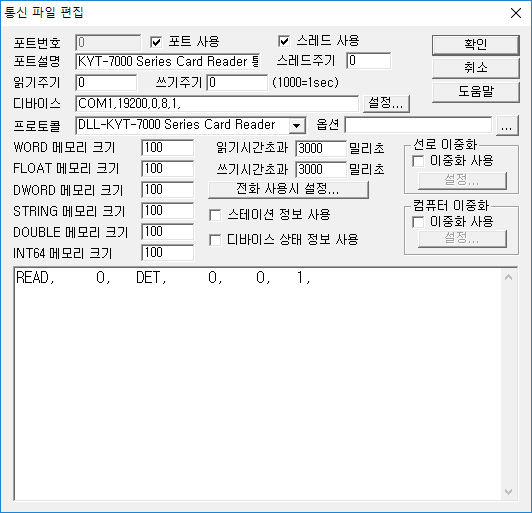Check 이중화 사용 under 선로 이중화
This screenshot has height=513, width=532.
point(418,161)
